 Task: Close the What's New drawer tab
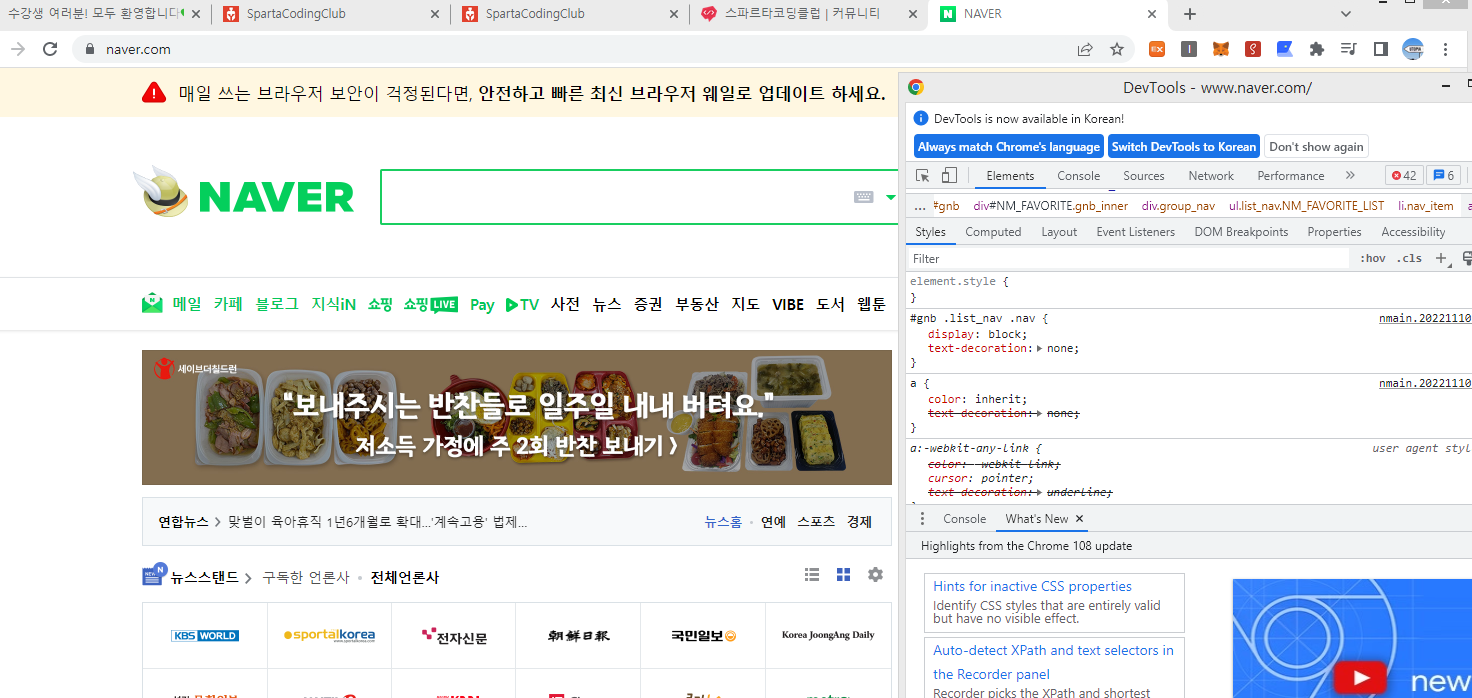[x=1079, y=519]
